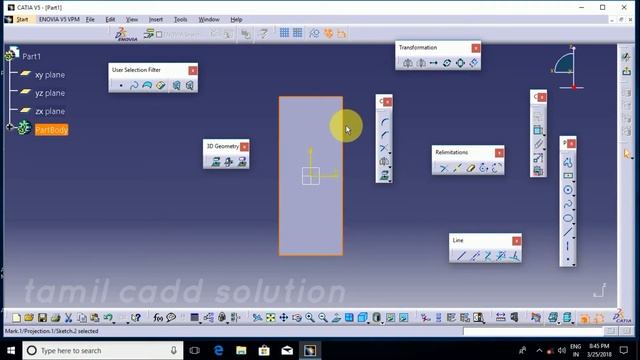Viewport: 640px width, 360px height.
Task: Click the Windows taskbar search box
Action: coord(103,350)
